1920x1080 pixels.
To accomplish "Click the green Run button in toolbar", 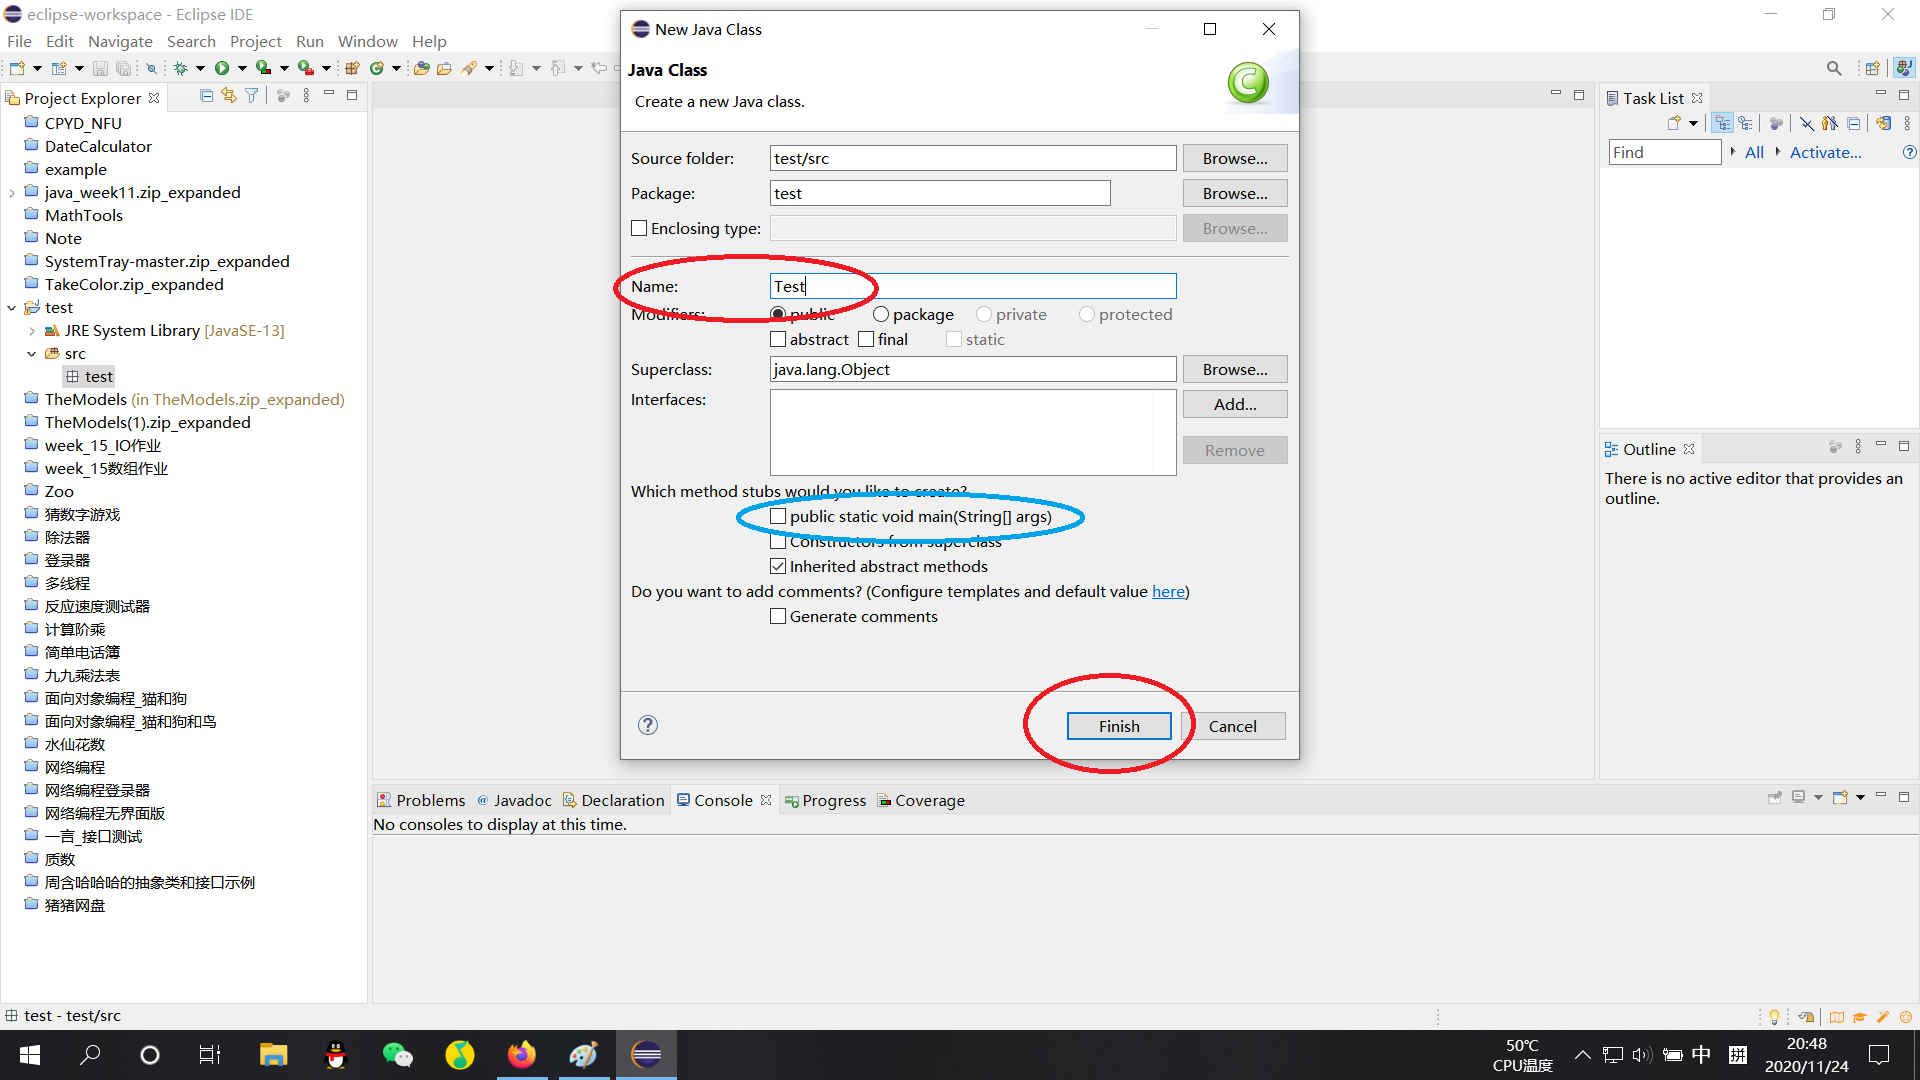I will tap(222, 68).
